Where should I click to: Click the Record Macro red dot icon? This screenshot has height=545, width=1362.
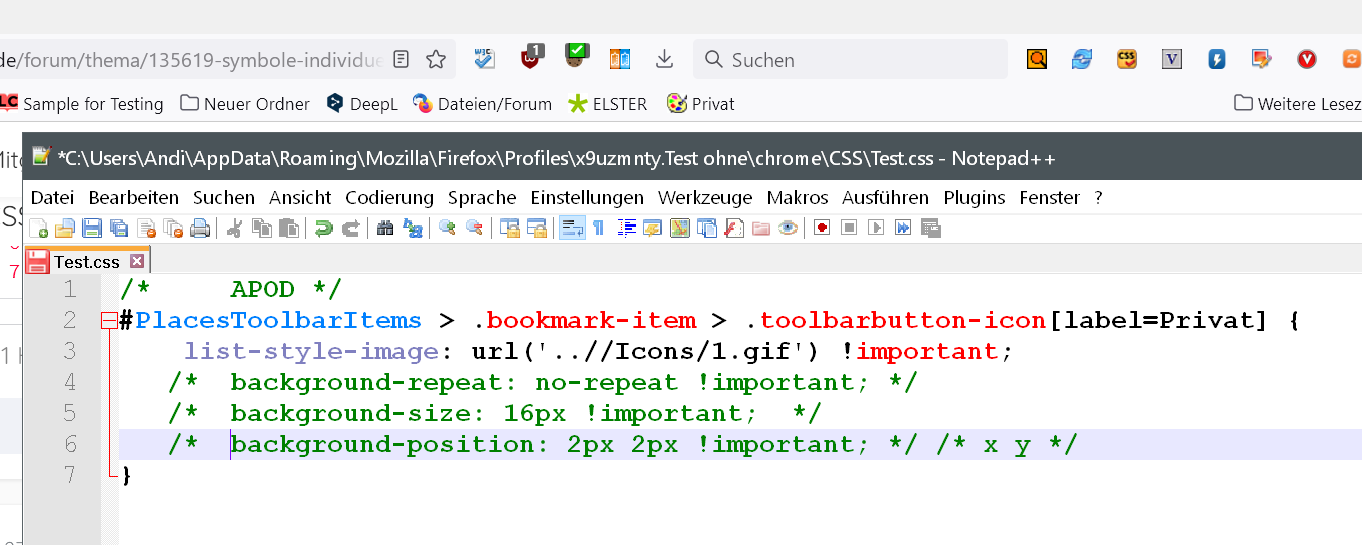coord(822,229)
